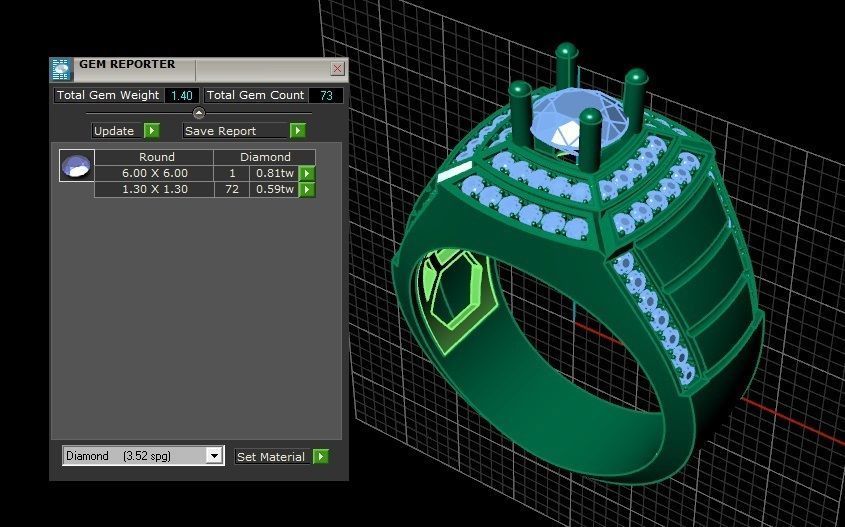Click the 0.59tw weight cell
The height and width of the screenshot is (527, 845).
[x=274, y=189]
